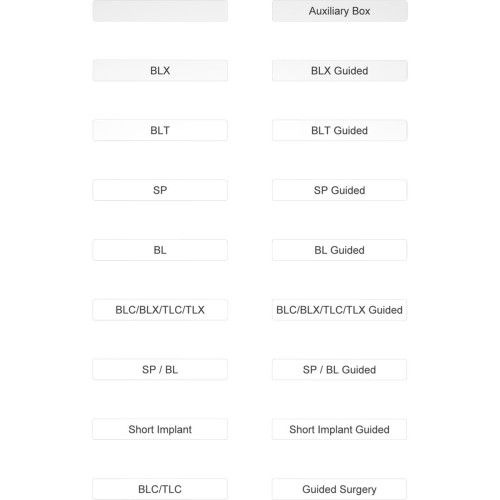Click the blank unlabeled top-left button
The width and height of the screenshot is (500, 500).
(x=160, y=11)
